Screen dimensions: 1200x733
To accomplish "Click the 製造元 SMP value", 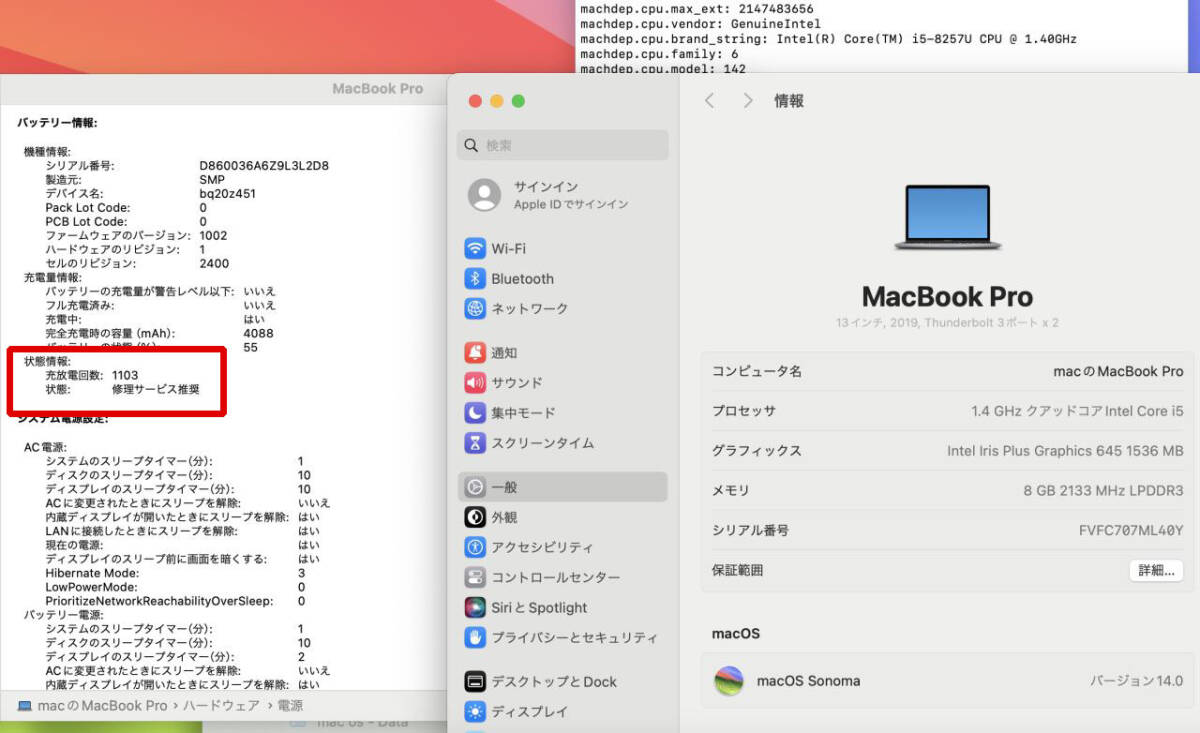I will click(212, 179).
